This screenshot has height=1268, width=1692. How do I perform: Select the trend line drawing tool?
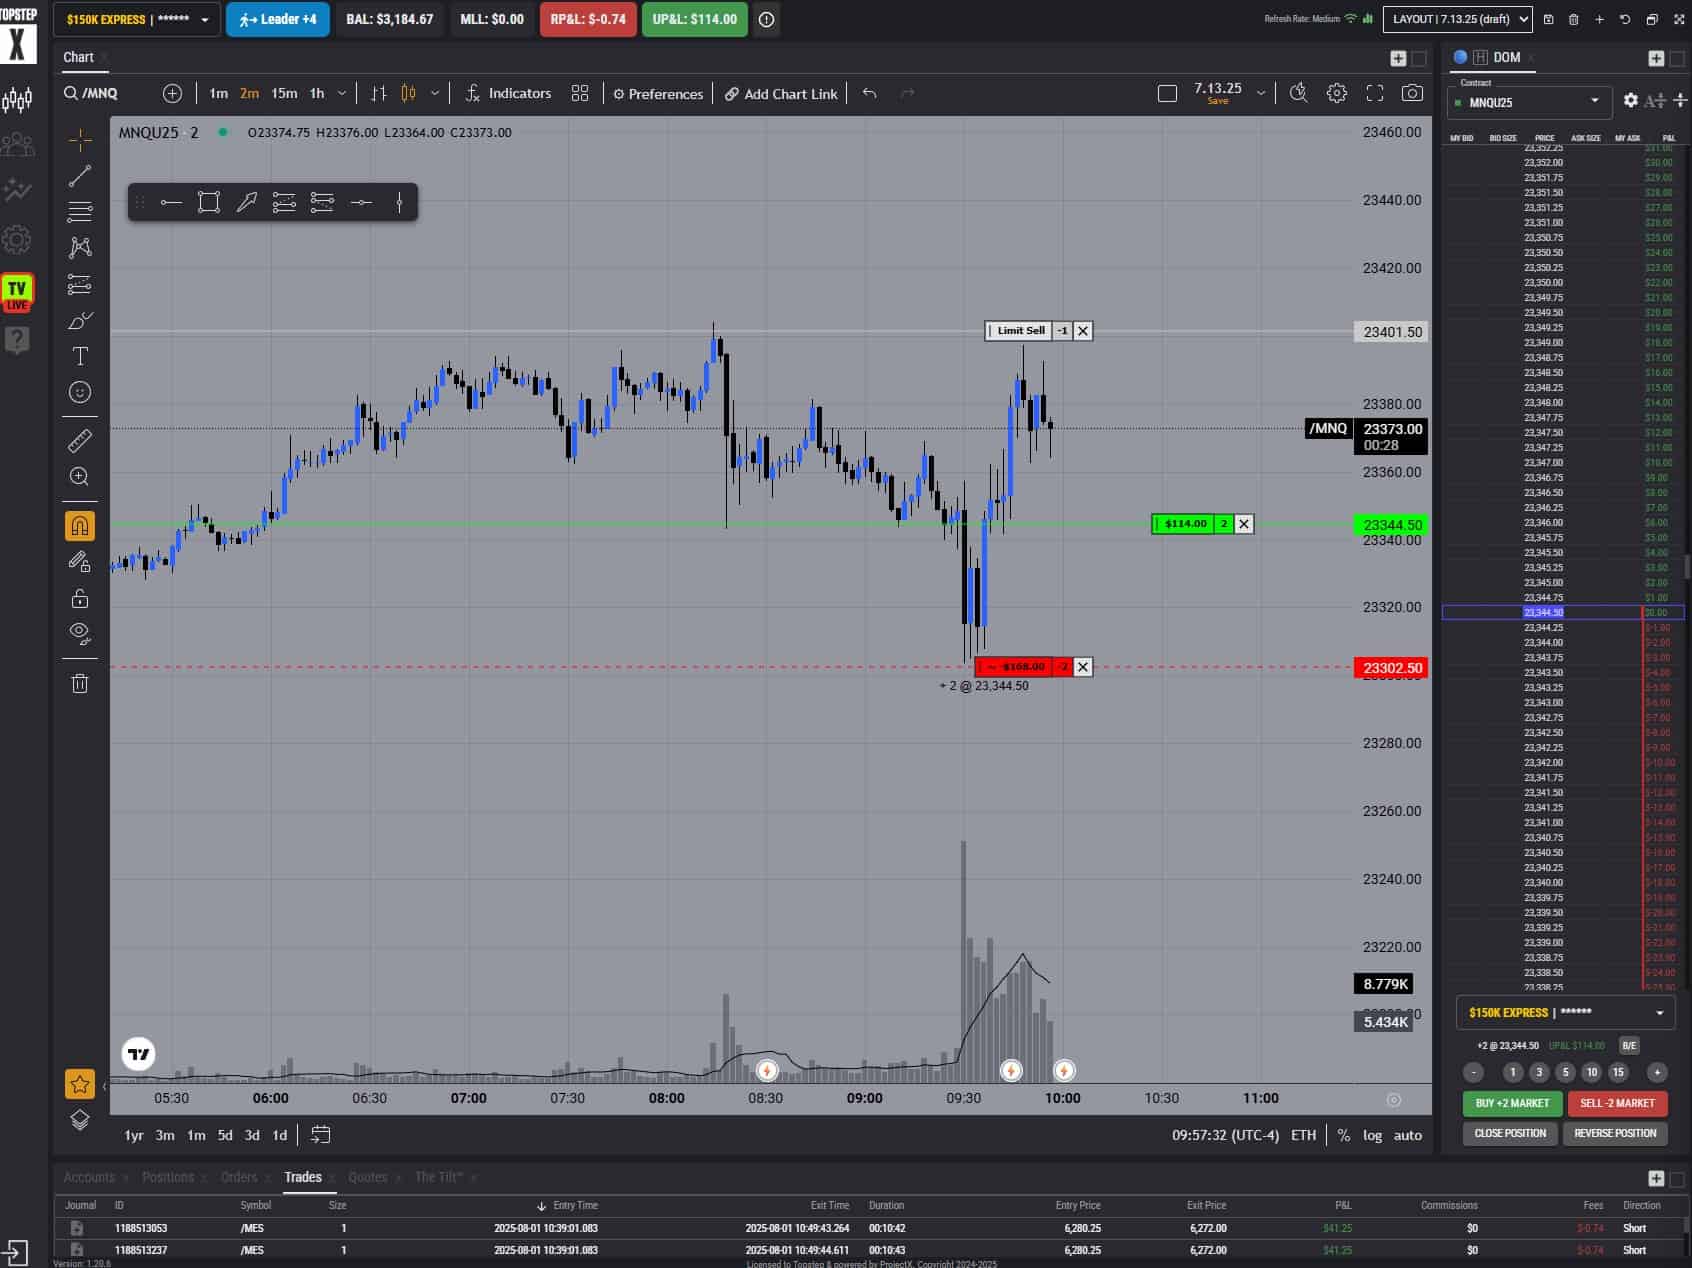click(80, 176)
